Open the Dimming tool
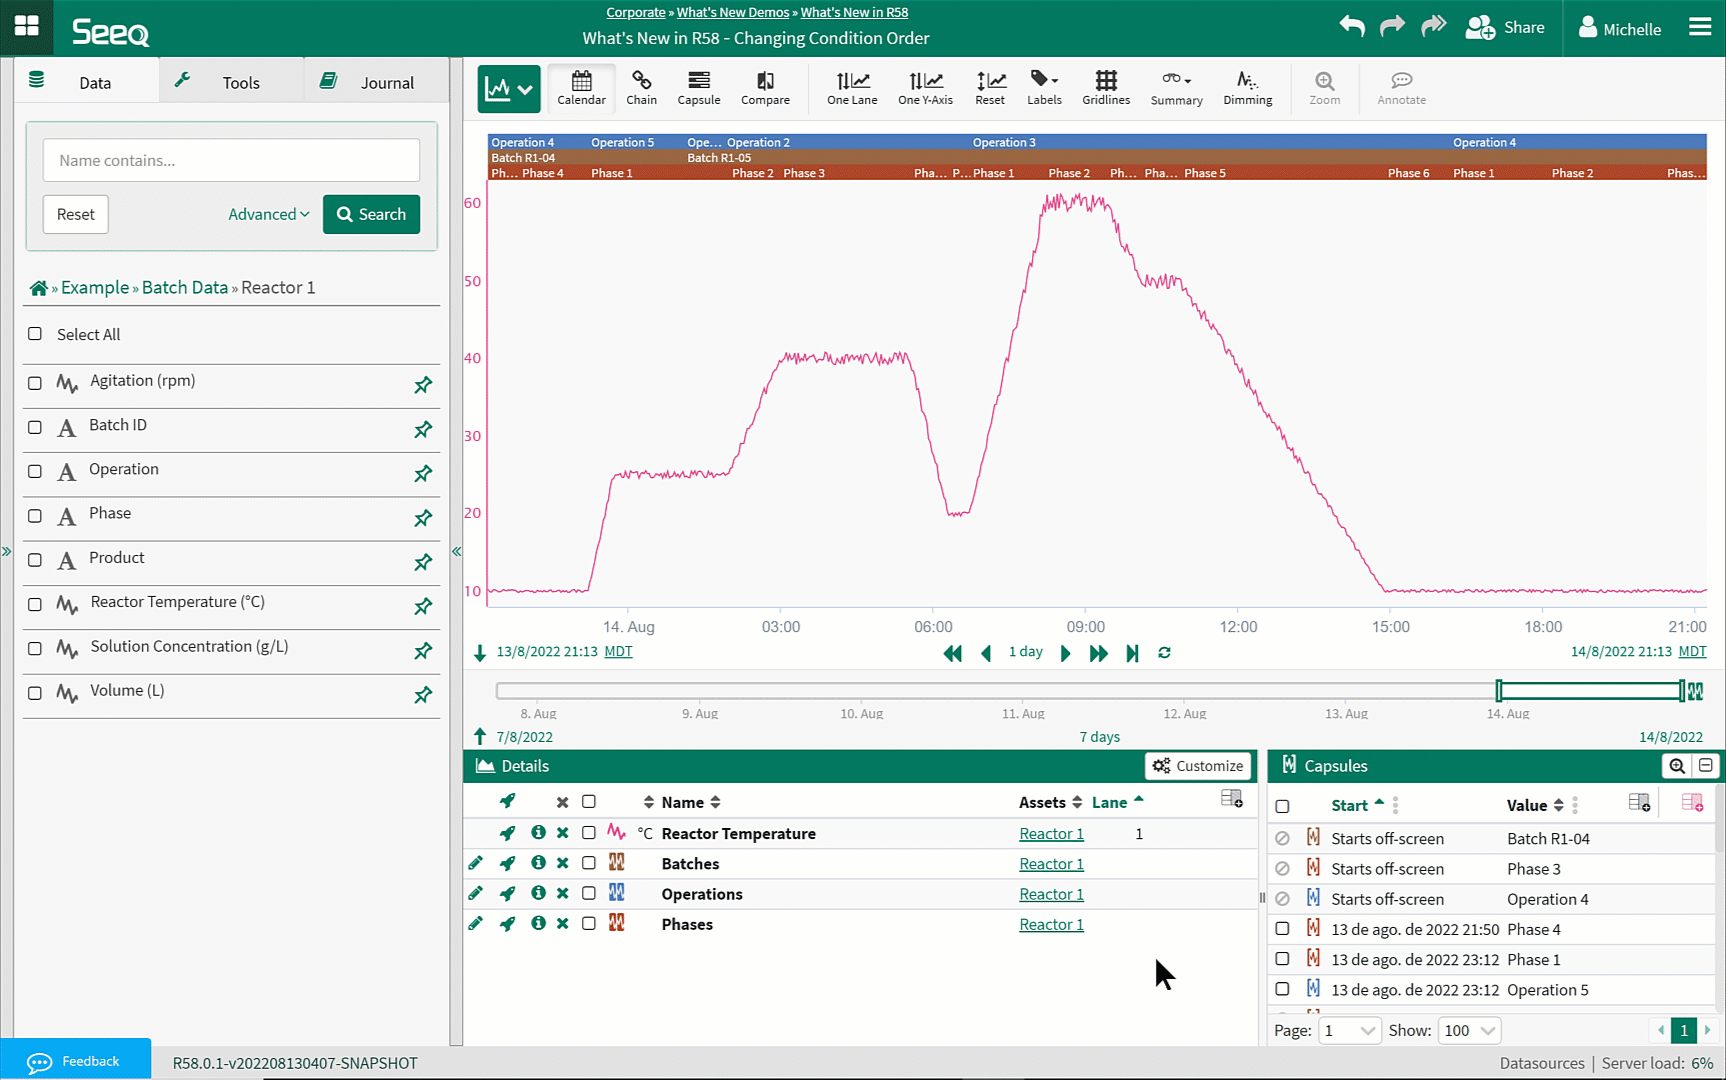 [x=1247, y=87]
